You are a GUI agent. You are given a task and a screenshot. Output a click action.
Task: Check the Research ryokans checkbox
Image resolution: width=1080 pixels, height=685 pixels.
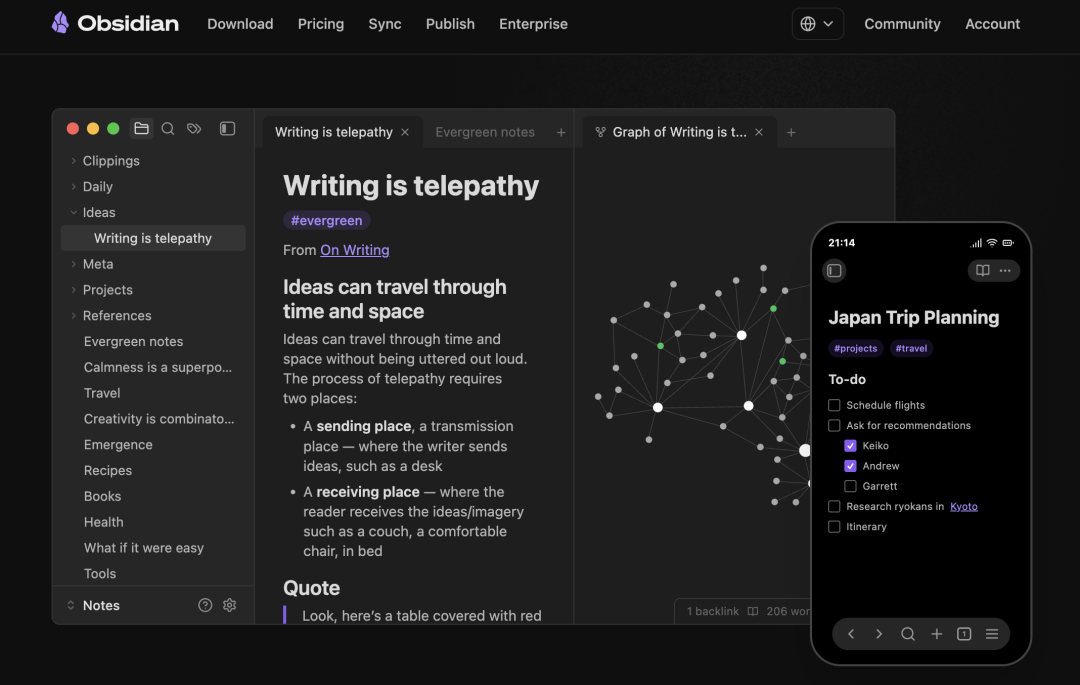pos(834,506)
